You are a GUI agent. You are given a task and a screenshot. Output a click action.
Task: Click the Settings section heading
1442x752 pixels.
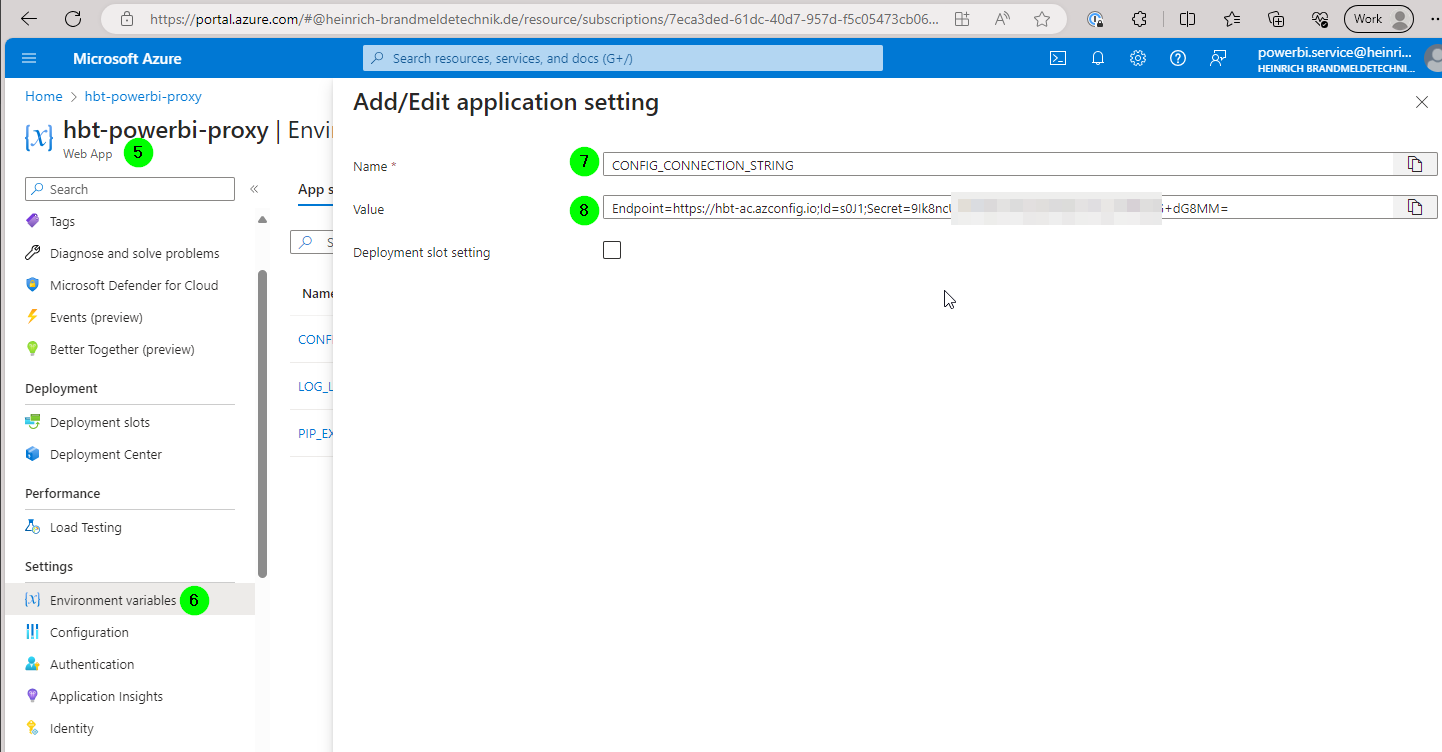tap(49, 566)
